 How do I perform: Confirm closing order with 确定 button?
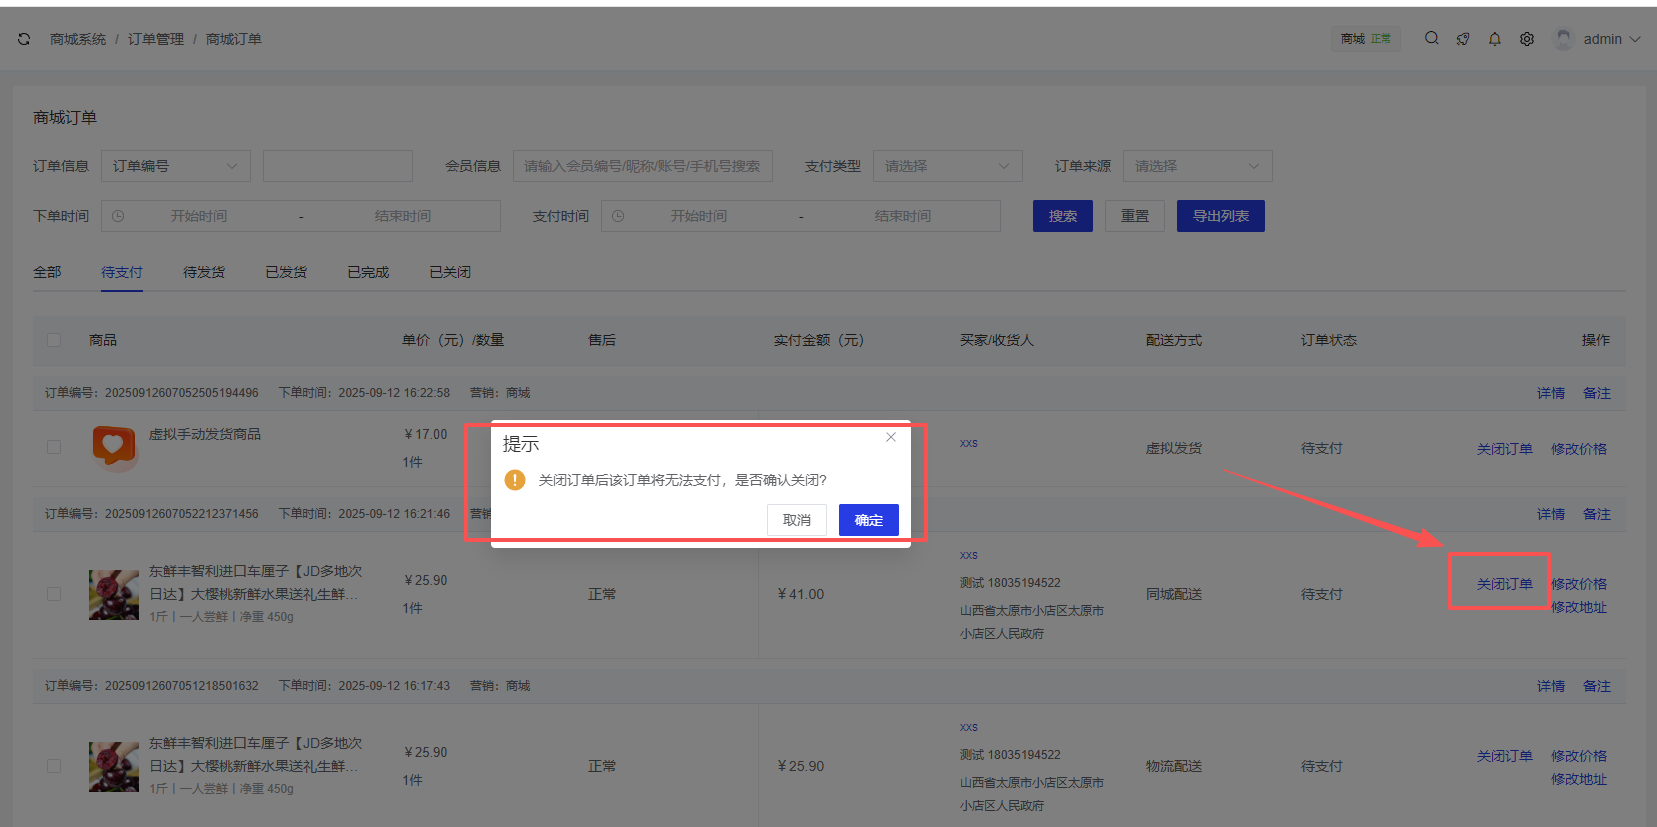pyautogui.click(x=868, y=520)
